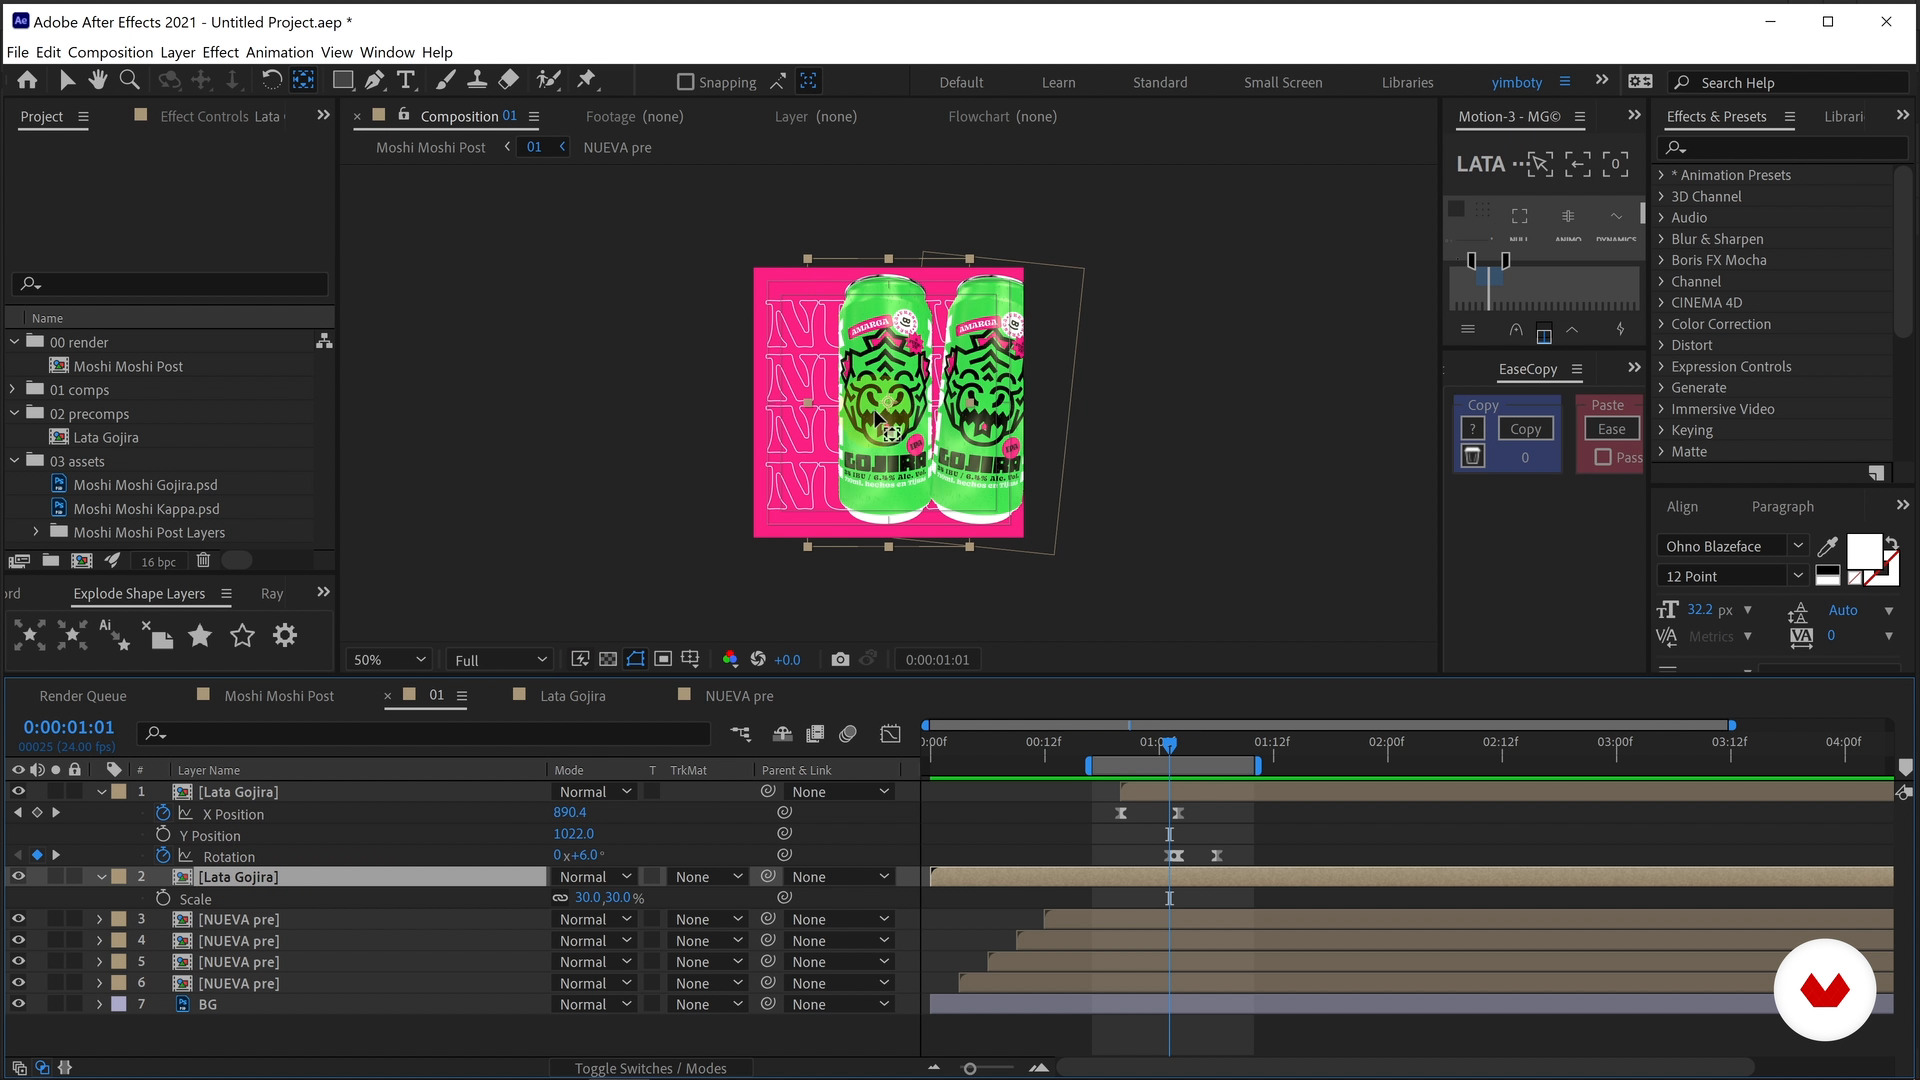Click the Ease button in EaseCopy Paste
The width and height of the screenshot is (1920, 1080).
tap(1611, 429)
